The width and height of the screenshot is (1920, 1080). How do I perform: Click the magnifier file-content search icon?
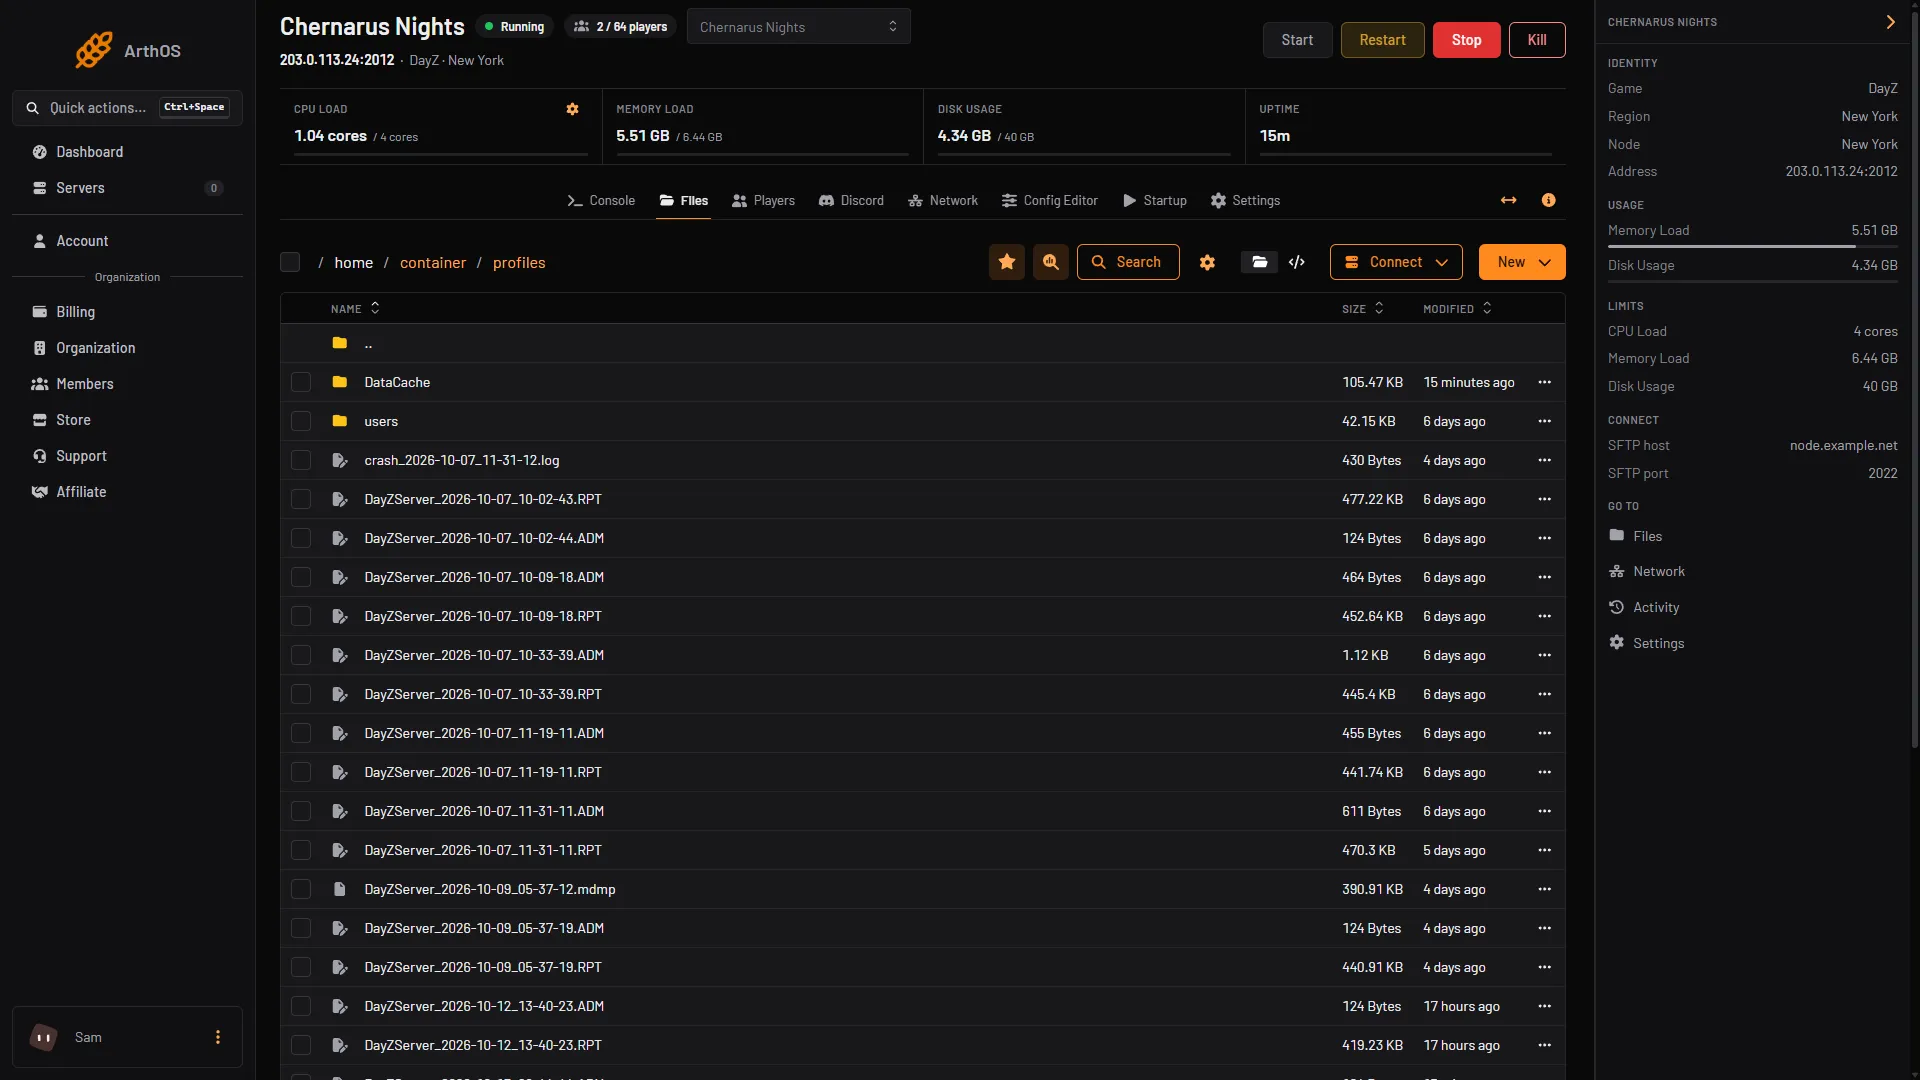[1051, 262]
